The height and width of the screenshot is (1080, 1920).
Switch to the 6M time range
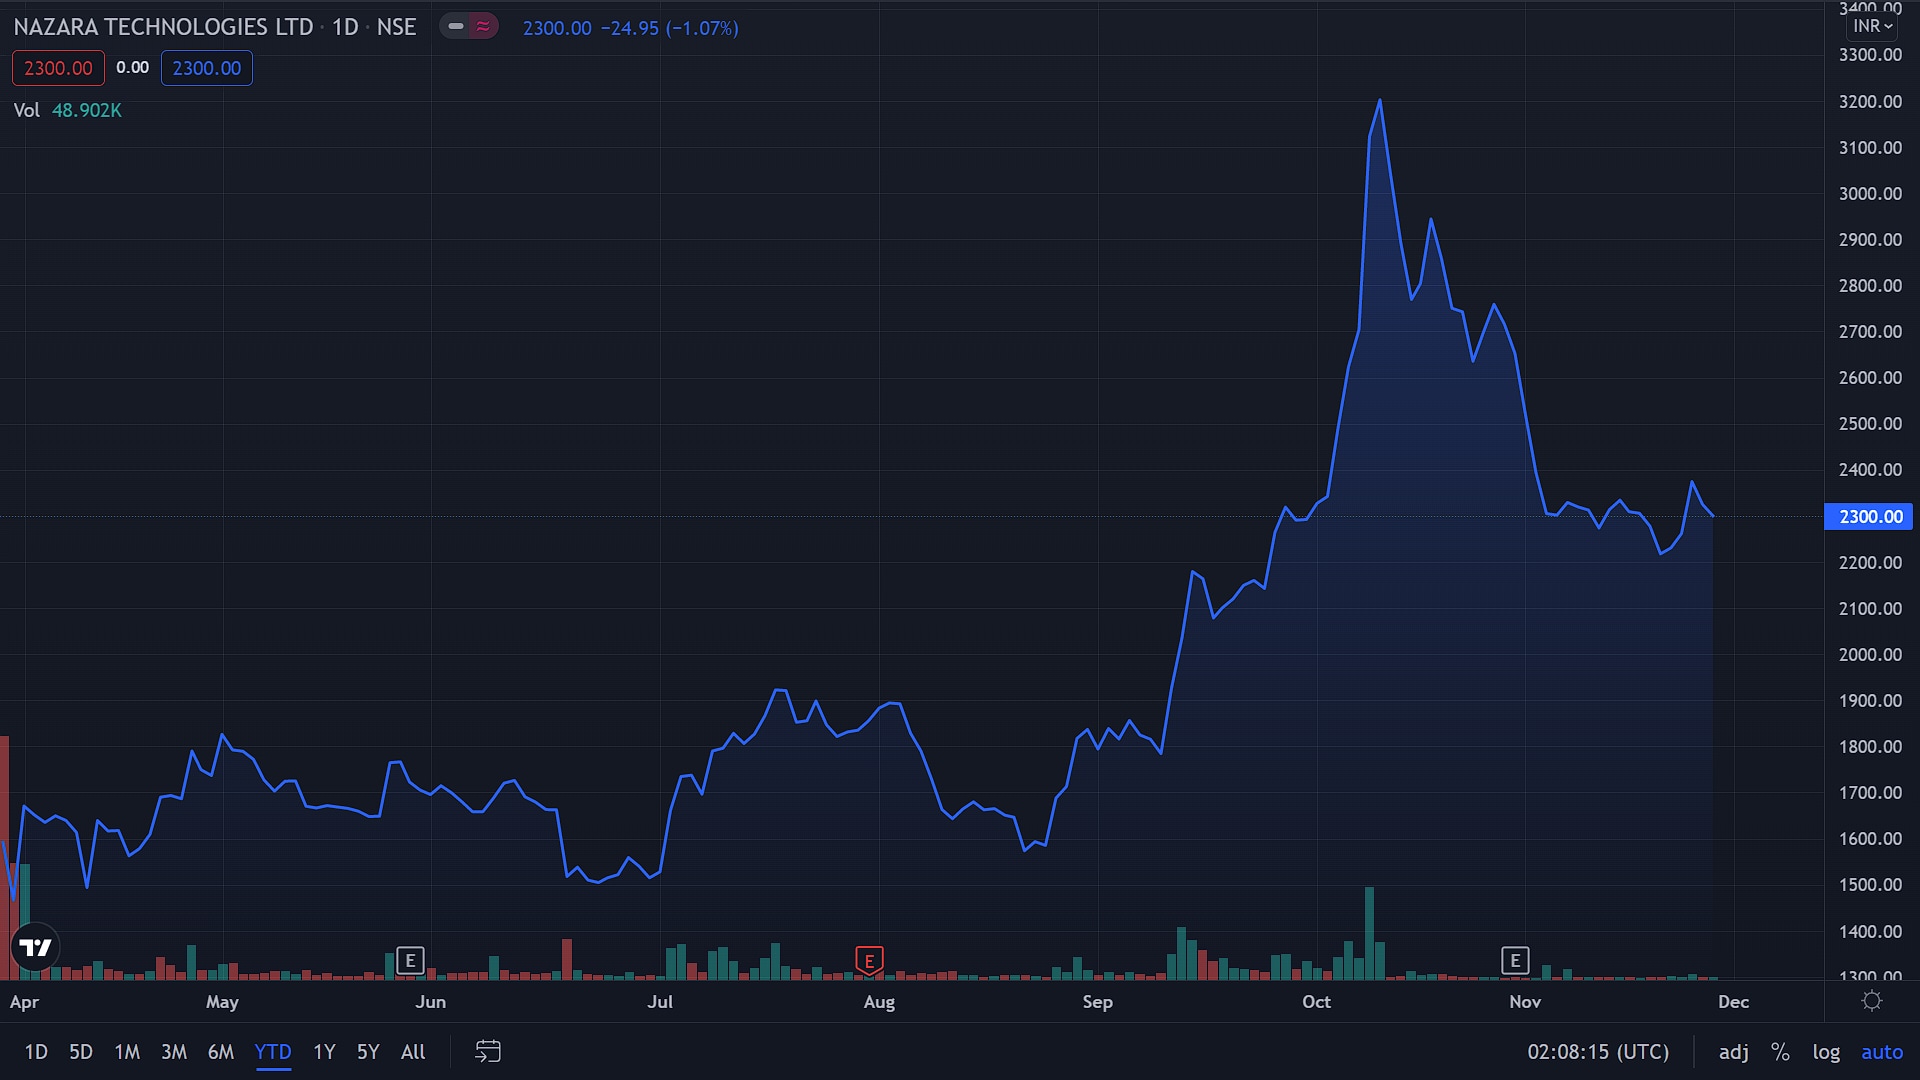tap(220, 1052)
